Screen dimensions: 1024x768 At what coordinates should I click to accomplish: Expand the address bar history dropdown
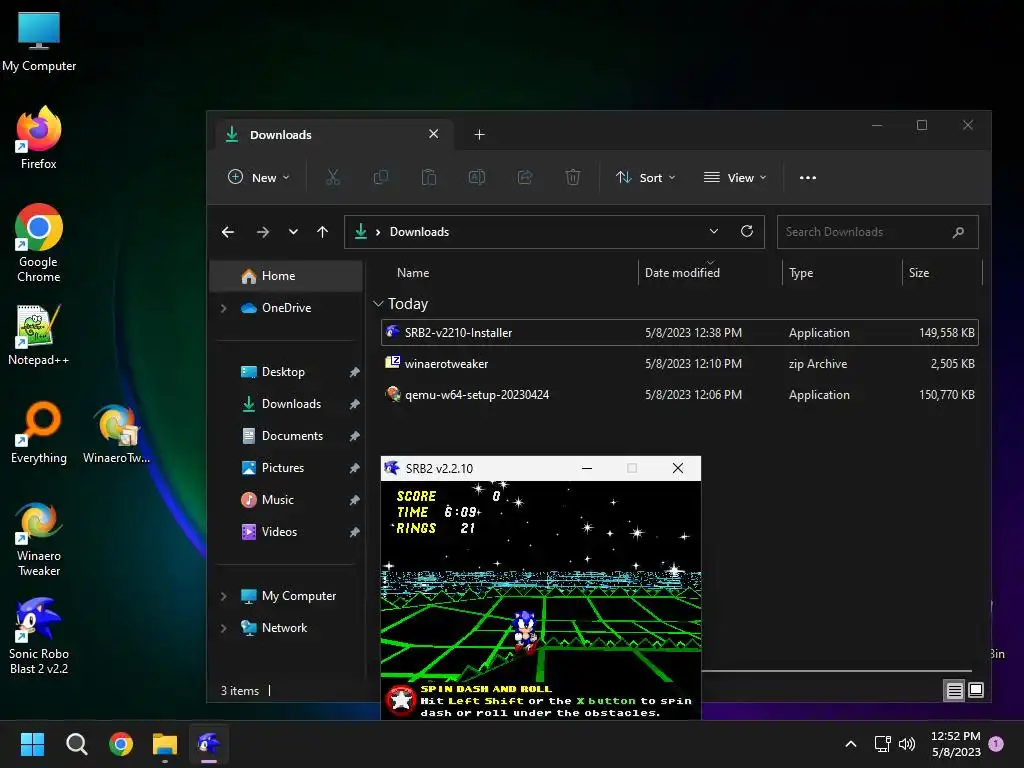[714, 231]
